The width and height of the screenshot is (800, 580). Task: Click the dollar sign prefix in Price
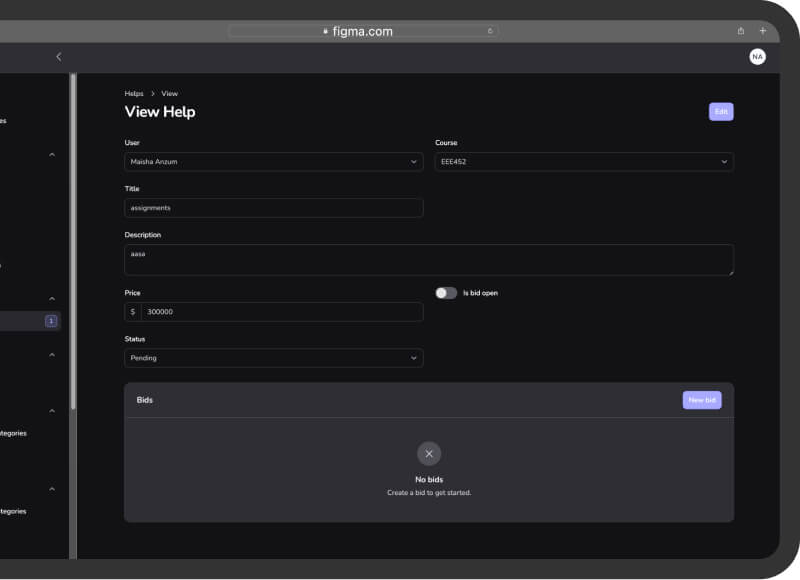[x=133, y=312]
